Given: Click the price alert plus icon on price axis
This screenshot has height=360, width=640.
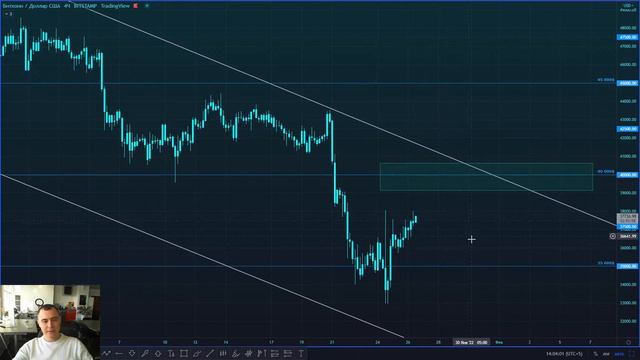Looking at the screenshot, I should [x=613, y=236].
